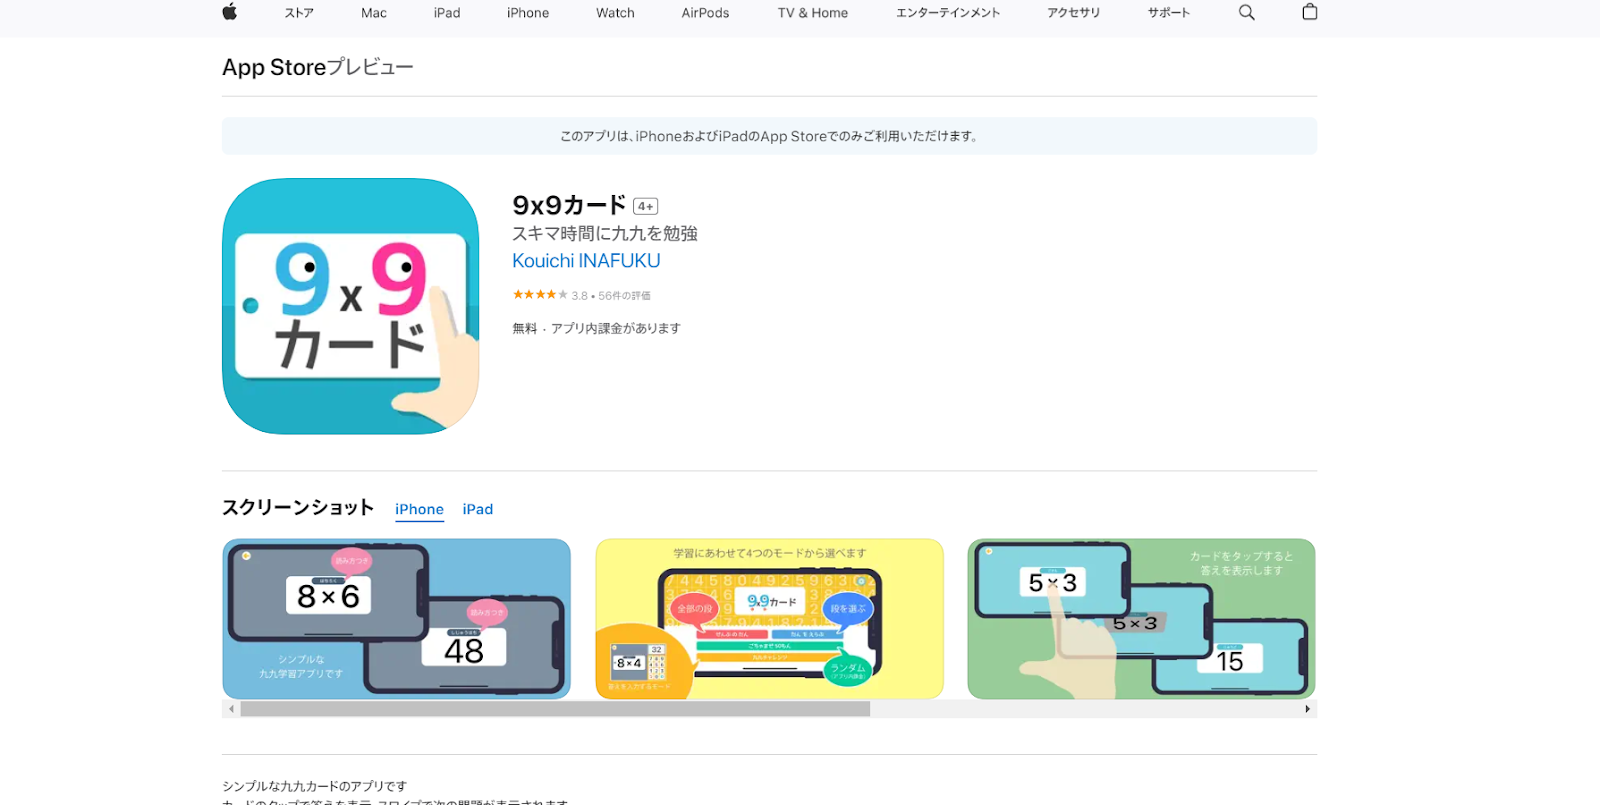The image size is (1600, 805).
Task: Click the 9x9カード app icon
Action: coord(350,306)
